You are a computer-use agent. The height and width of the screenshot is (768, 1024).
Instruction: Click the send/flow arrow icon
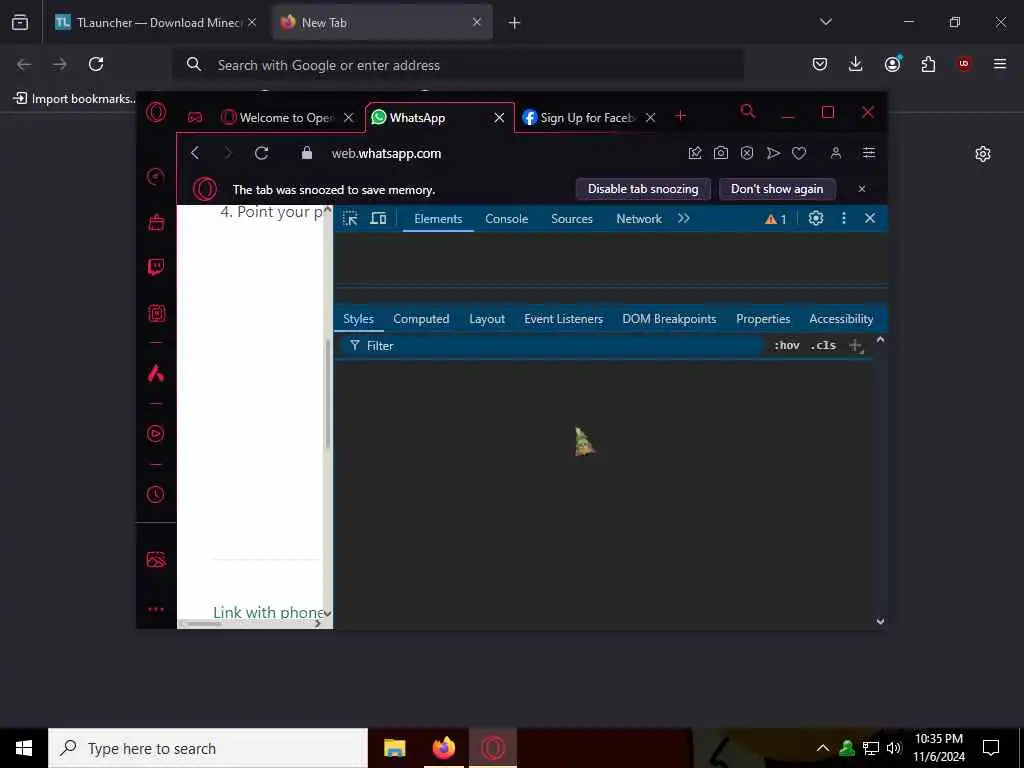pyautogui.click(x=773, y=153)
